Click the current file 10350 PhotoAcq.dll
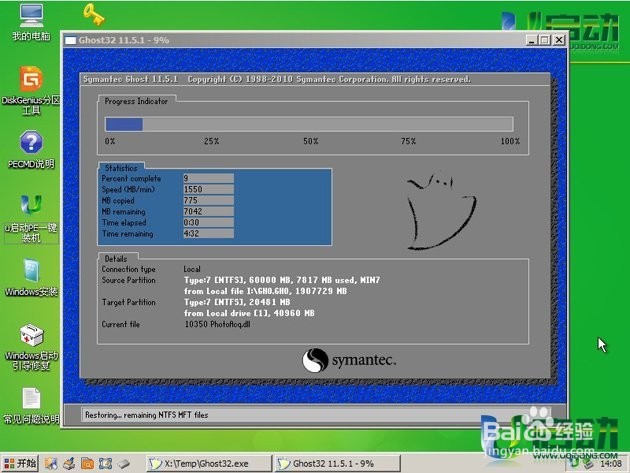Image resolution: width=630 pixels, height=473 pixels. [217, 324]
